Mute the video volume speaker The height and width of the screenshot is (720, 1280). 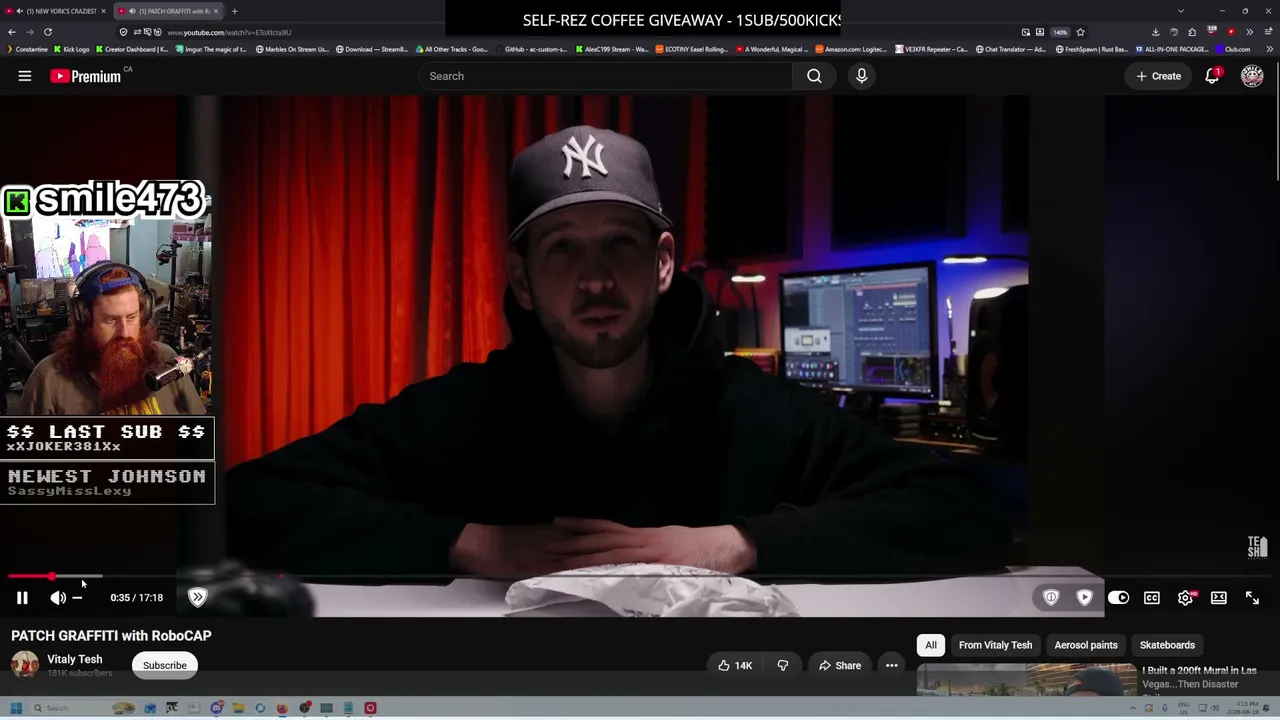coord(58,598)
